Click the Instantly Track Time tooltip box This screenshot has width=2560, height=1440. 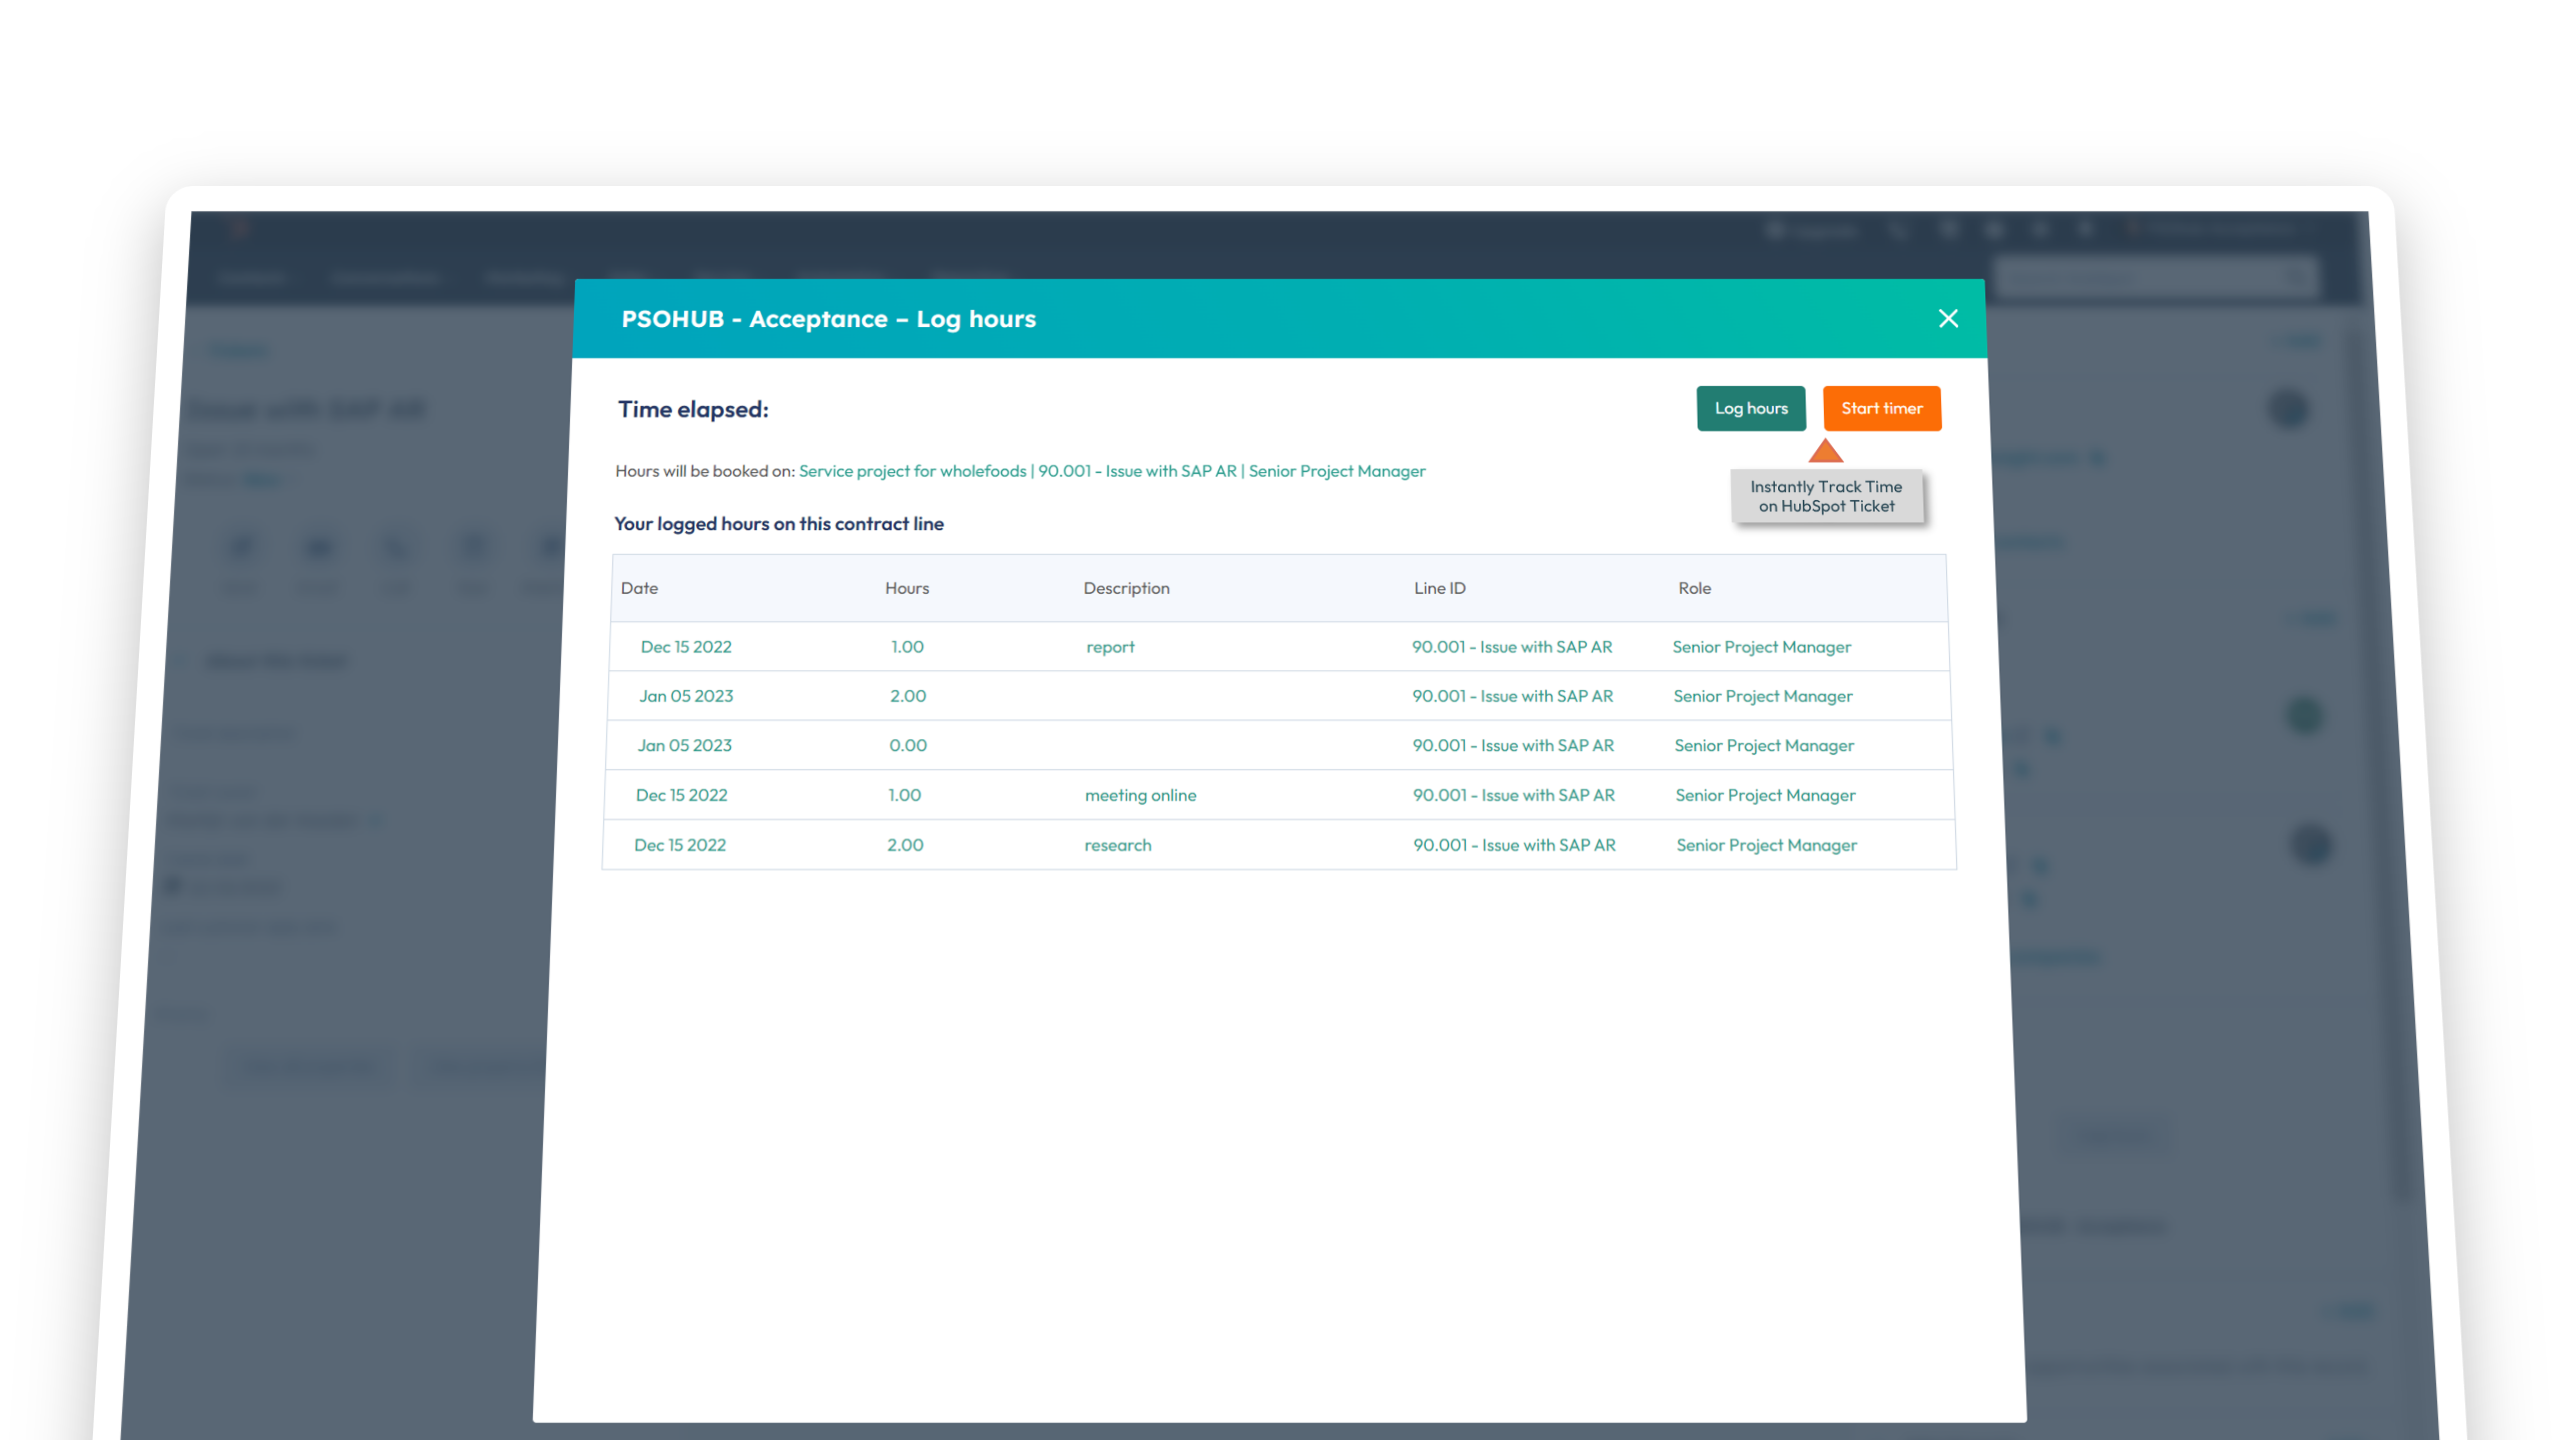pyautogui.click(x=1826, y=496)
